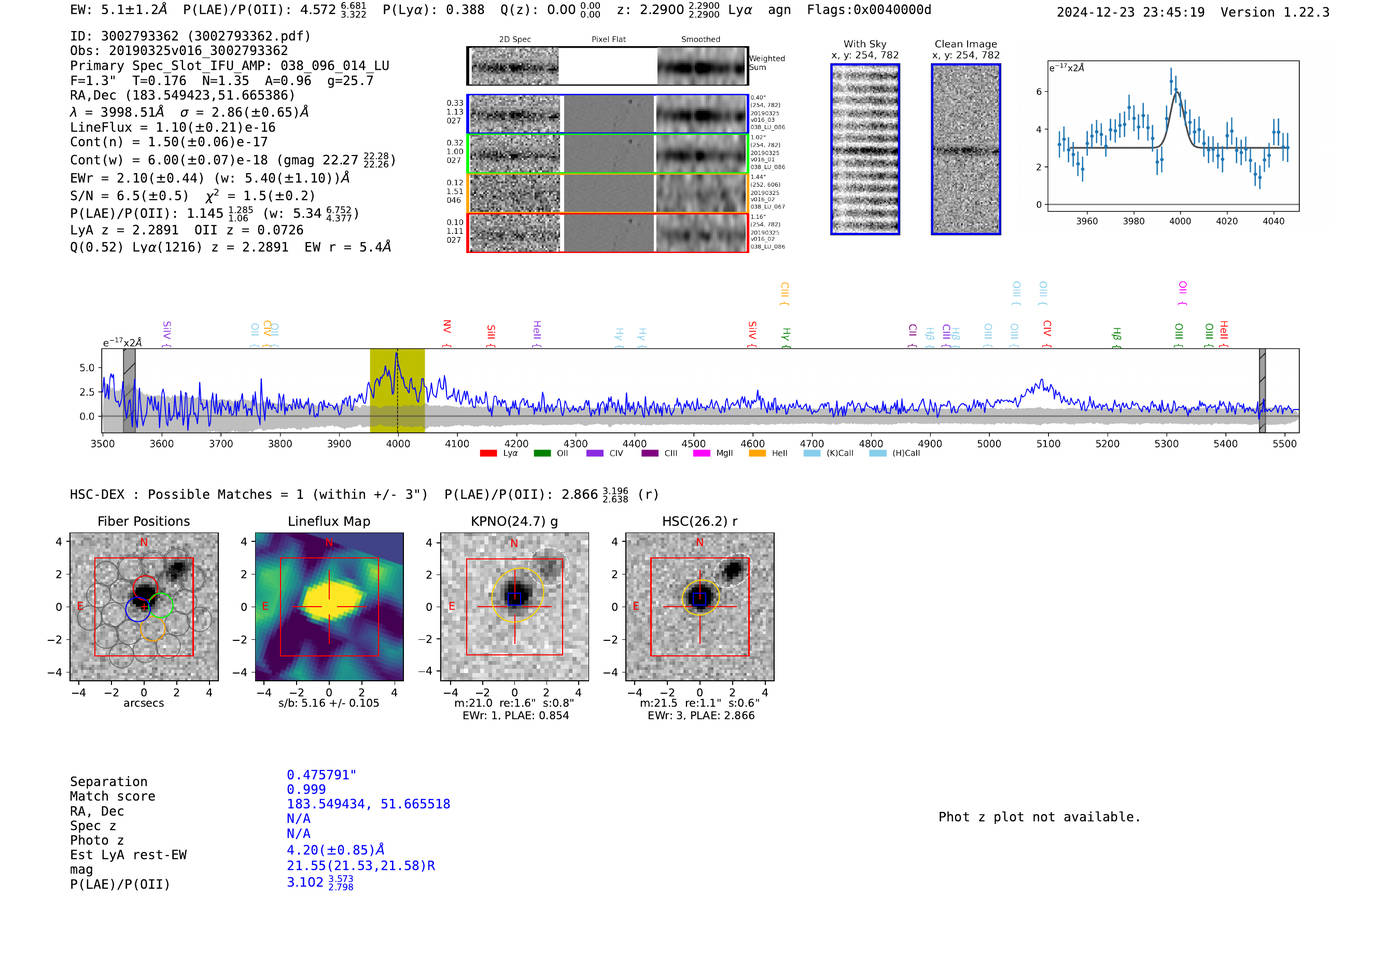Click the Clean Image fiber cutout
The image size is (1400, 953).
966,149
